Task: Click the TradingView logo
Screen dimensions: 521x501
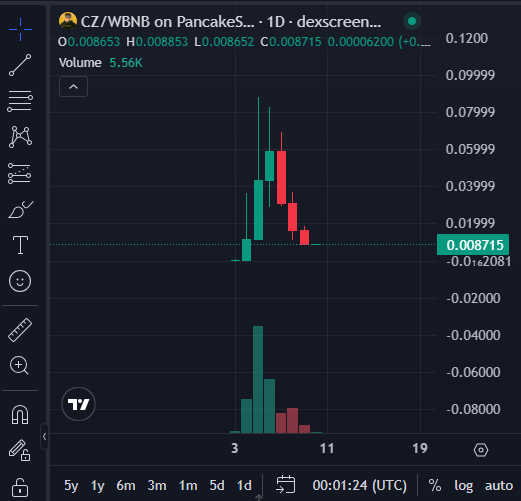Action: 78,404
